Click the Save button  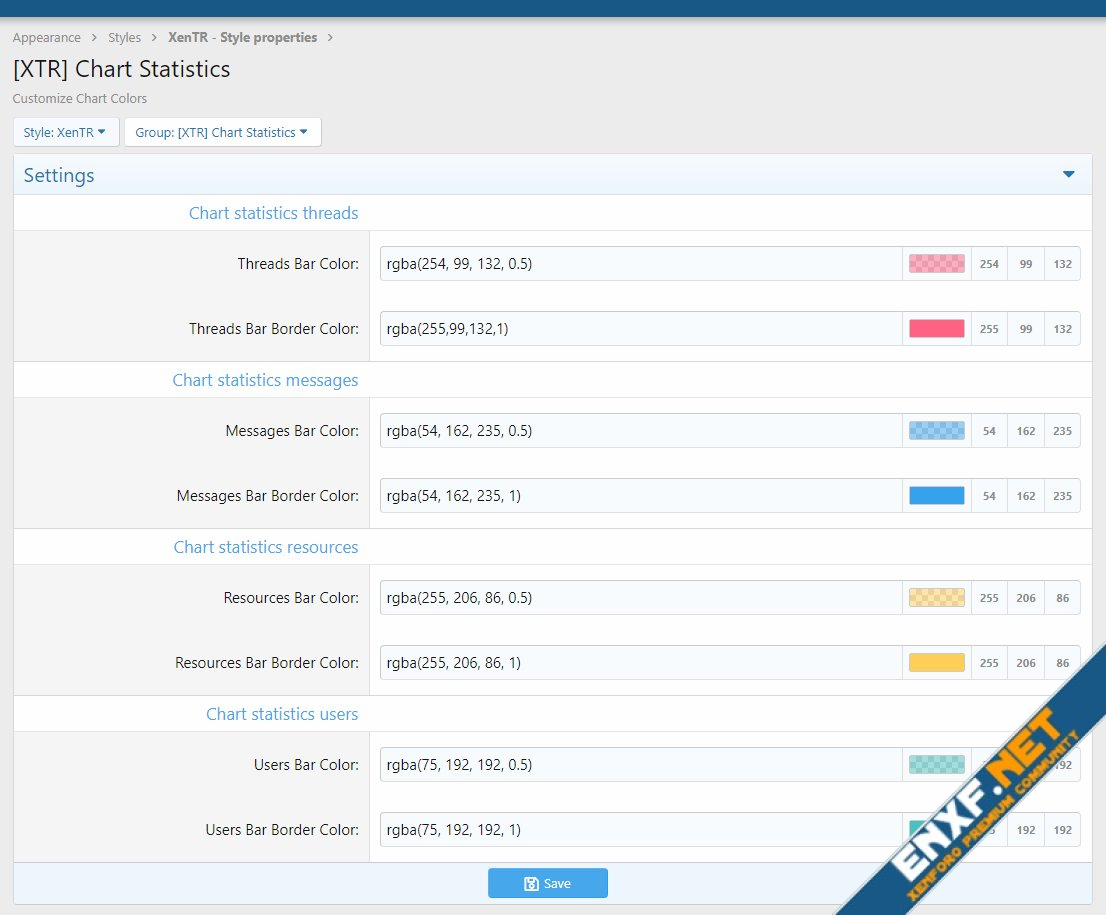click(x=547, y=883)
